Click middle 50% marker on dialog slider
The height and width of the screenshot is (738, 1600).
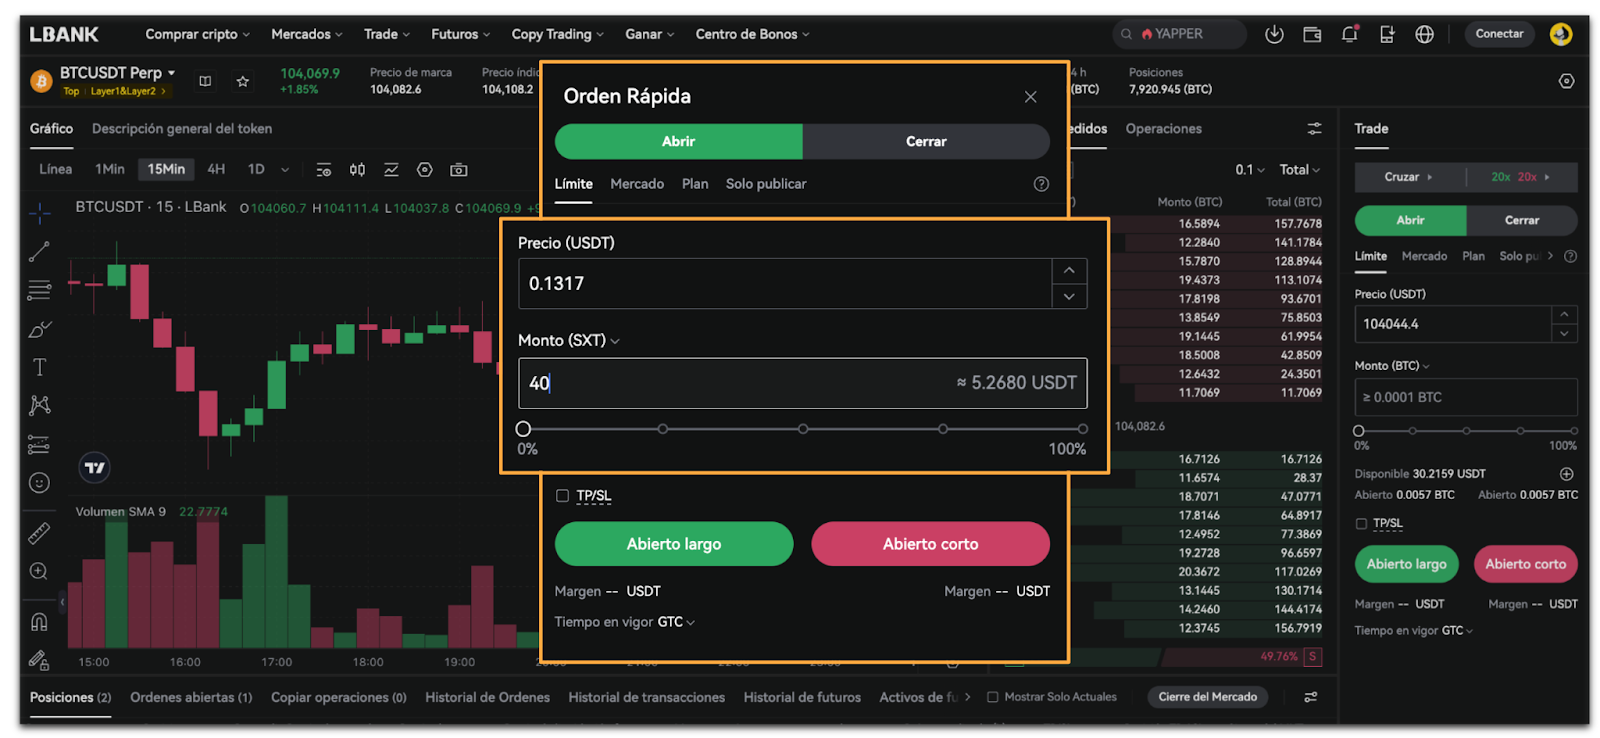(803, 429)
